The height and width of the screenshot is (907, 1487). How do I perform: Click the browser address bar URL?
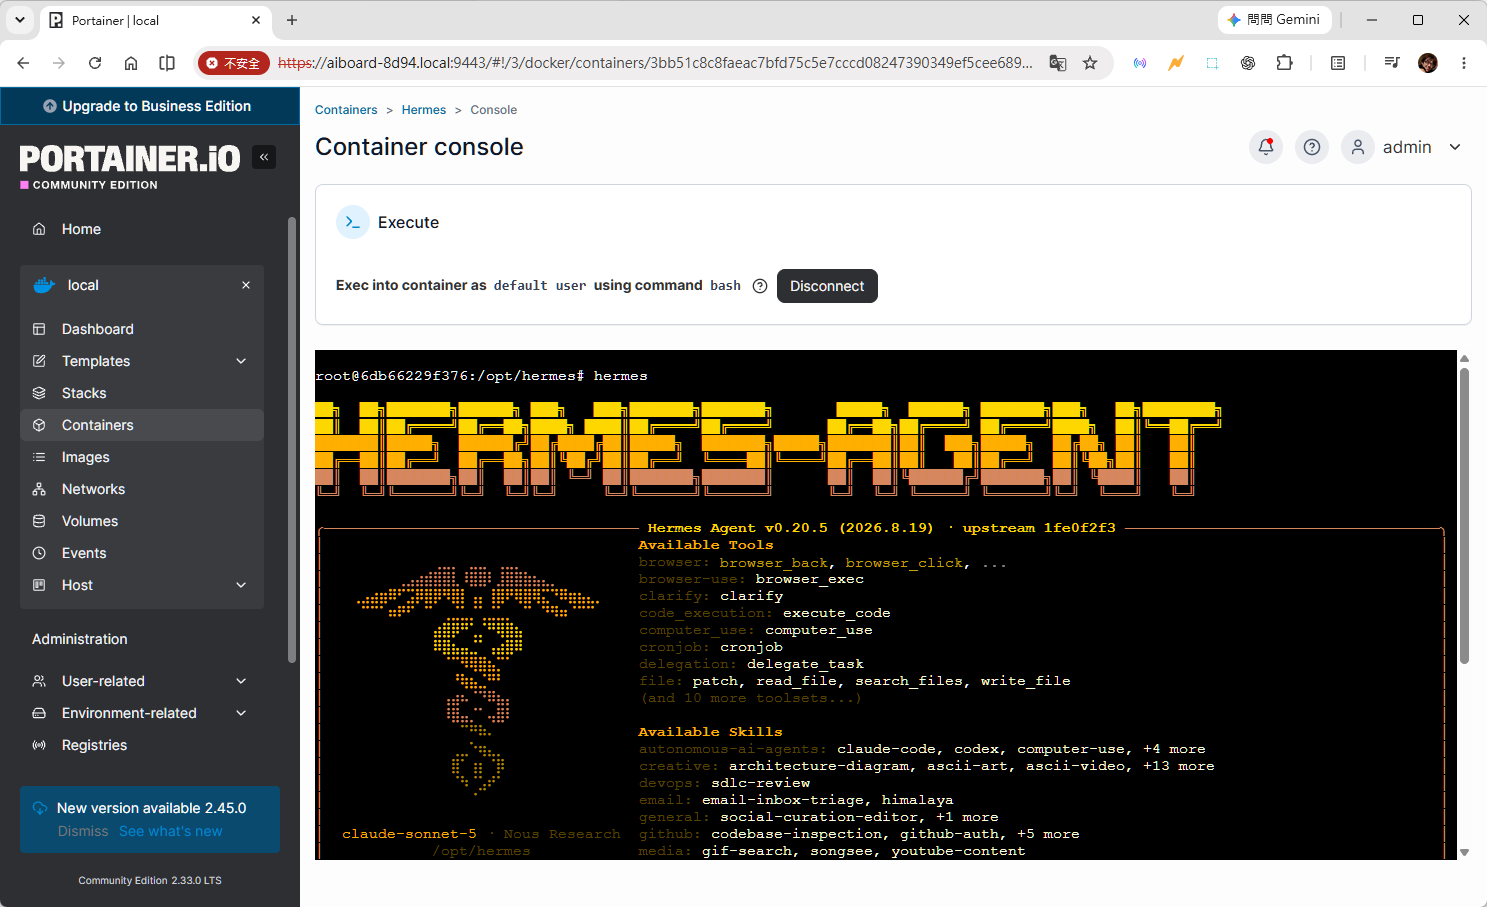coord(655,63)
